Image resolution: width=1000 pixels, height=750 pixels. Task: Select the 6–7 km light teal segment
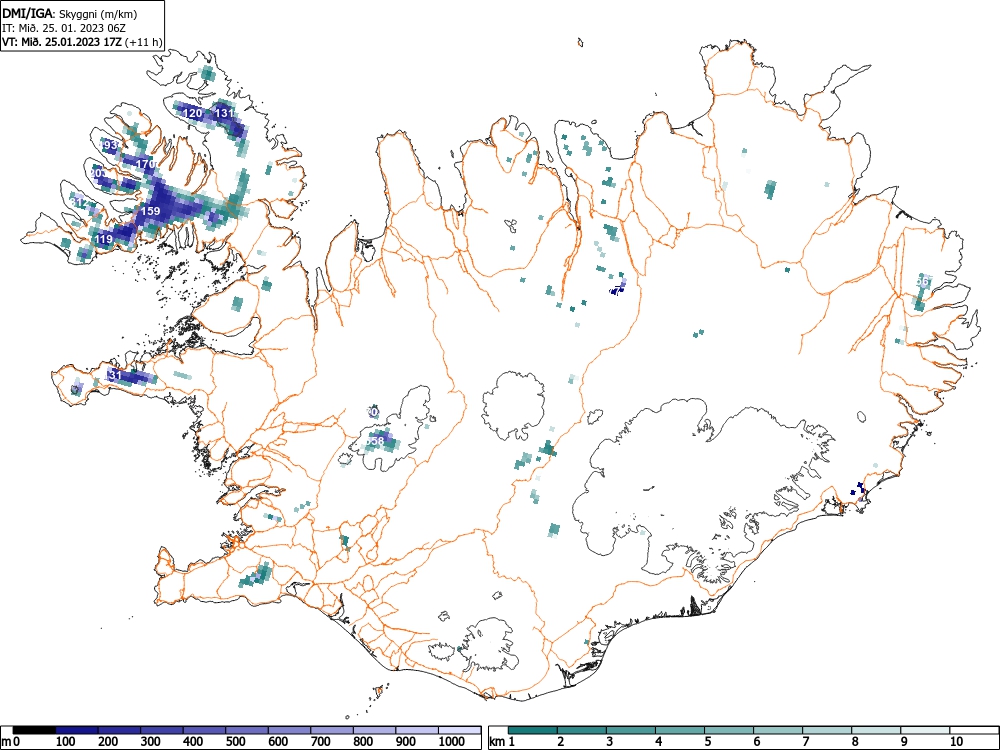(x=778, y=730)
